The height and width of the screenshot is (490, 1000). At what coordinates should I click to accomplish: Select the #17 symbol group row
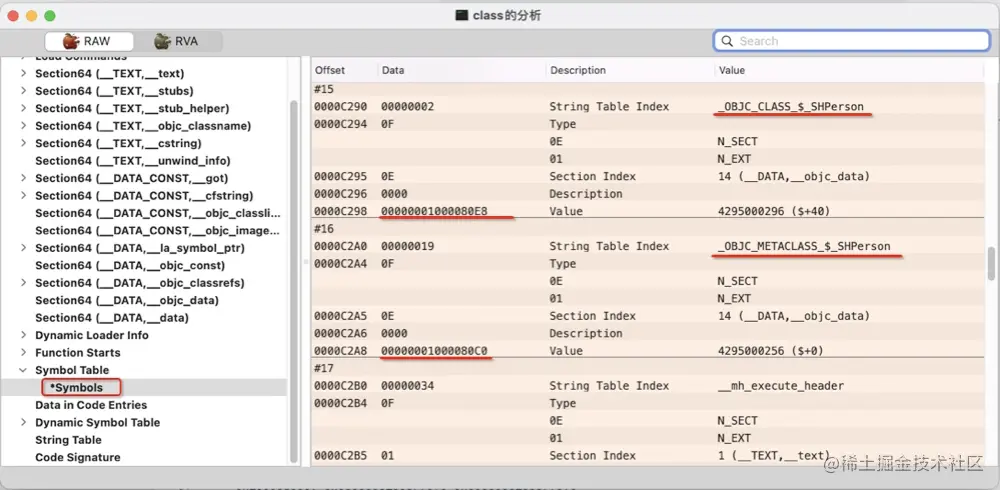click(647, 369)
